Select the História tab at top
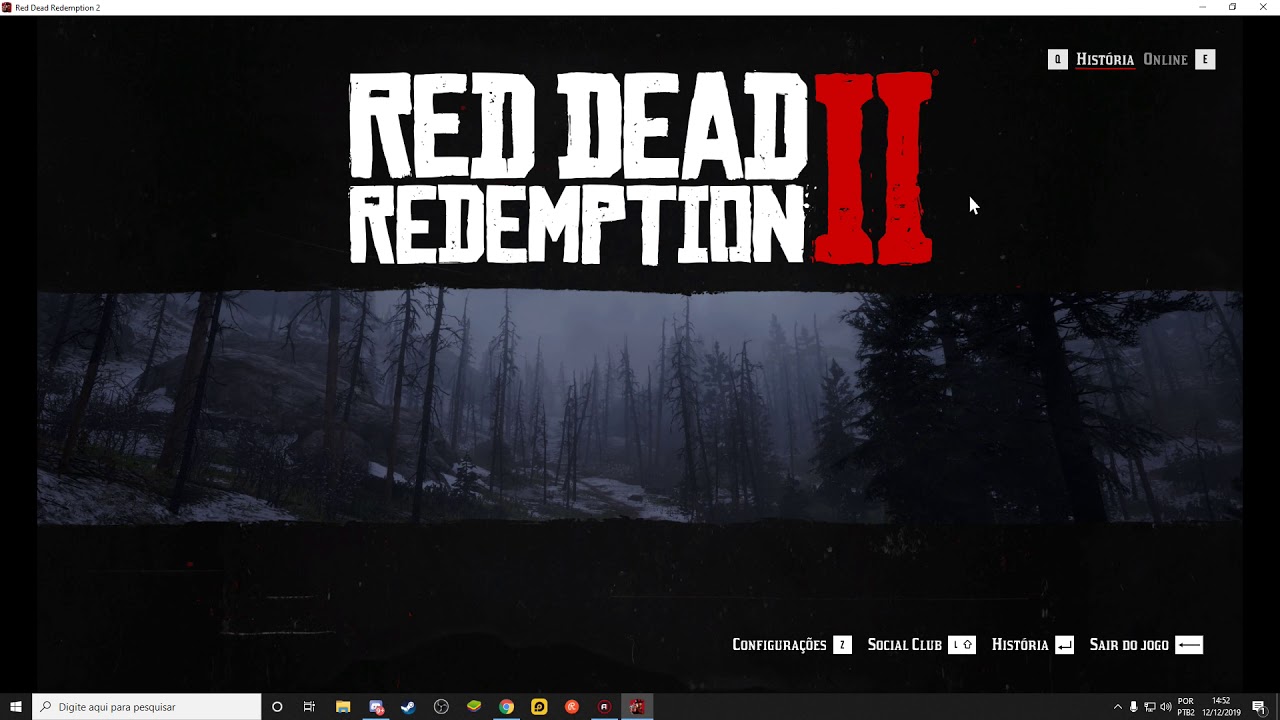The height and width of the screenshot is (720, 1280). point(1105,60)
